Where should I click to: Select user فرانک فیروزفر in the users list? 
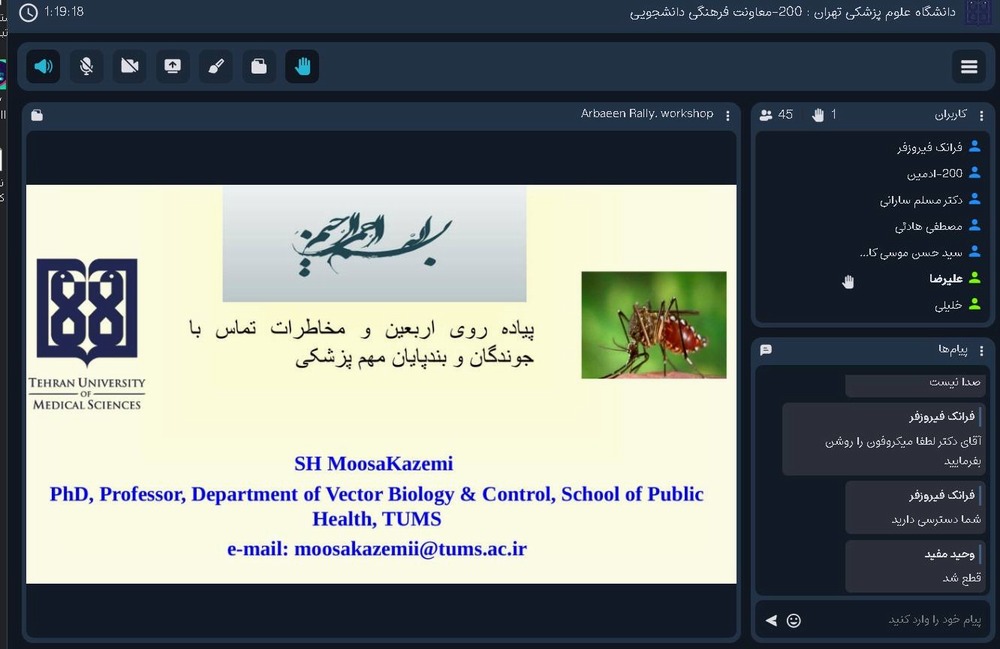[930, 147]
